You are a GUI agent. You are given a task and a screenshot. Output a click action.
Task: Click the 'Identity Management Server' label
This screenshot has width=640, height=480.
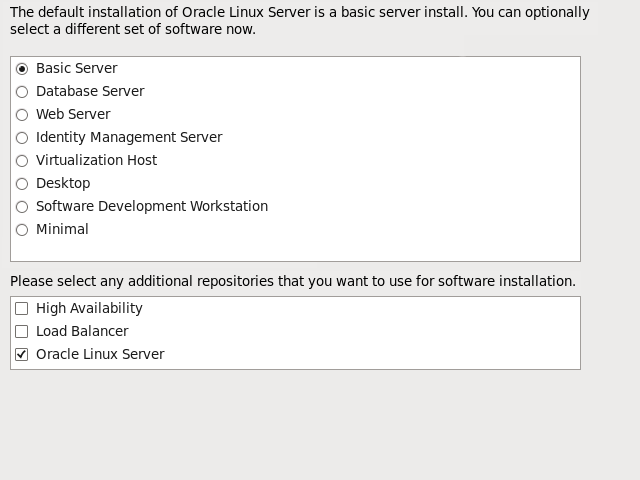click(129, 137)
